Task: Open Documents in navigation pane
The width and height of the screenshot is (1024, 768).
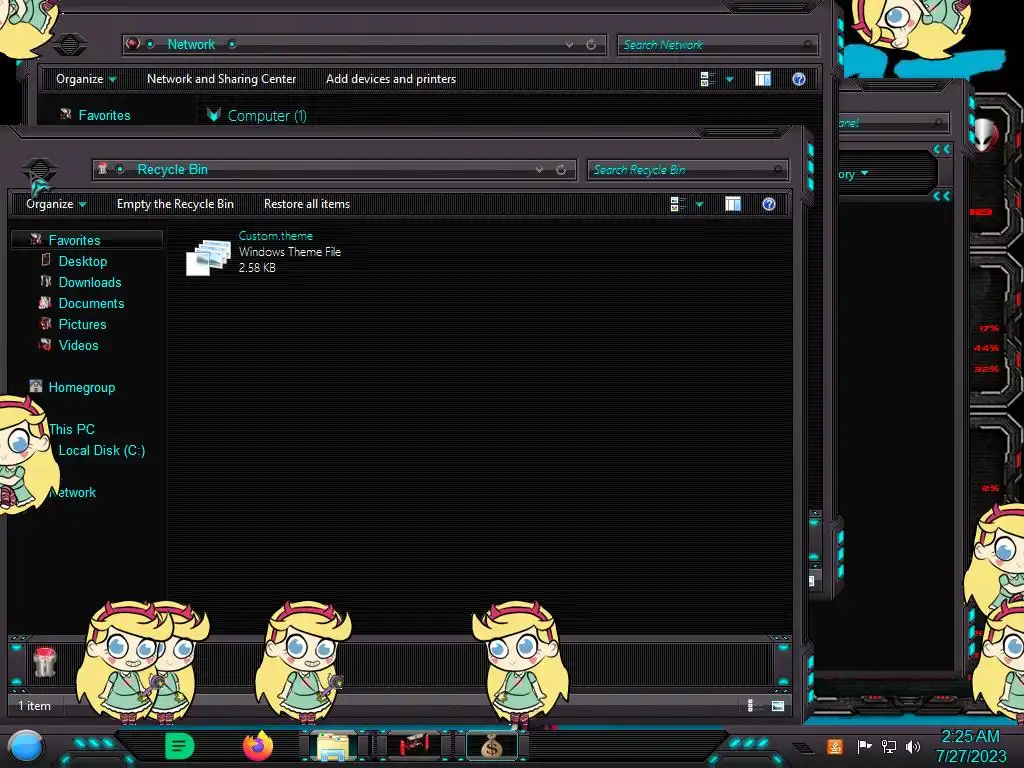Action: point(91,303)
